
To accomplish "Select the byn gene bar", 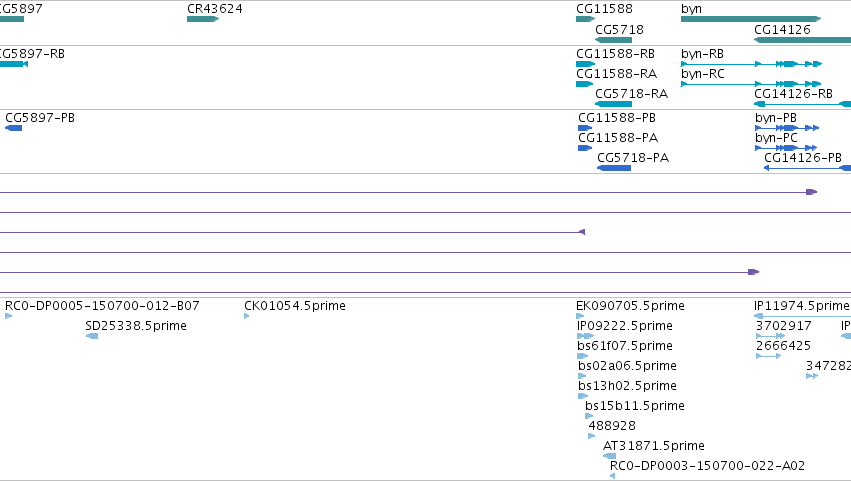I will pyautogui.click(x=751, y=19).
